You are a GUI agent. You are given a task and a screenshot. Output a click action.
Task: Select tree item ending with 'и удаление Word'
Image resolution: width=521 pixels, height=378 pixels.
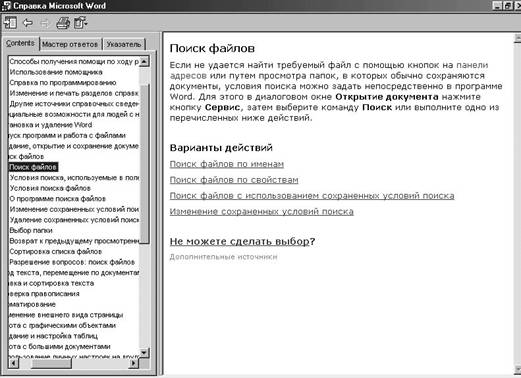tap(50, 125)
